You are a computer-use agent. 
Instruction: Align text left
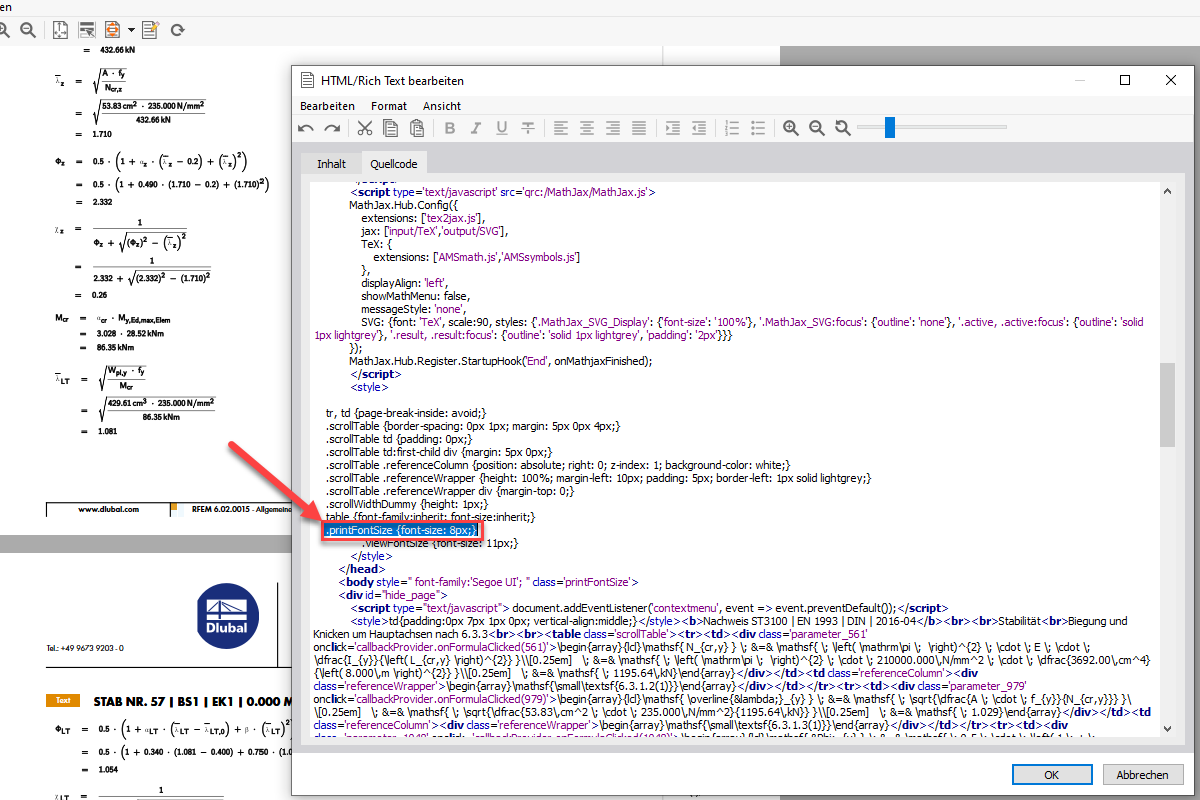(x=561, y=128)
